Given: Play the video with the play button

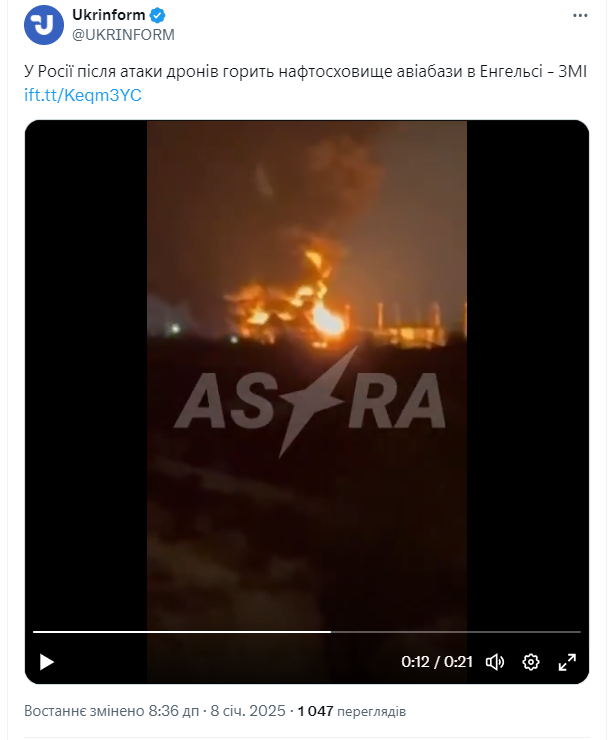Looking at the screenshot, I should pyautogui.click(x=46, y=662).
